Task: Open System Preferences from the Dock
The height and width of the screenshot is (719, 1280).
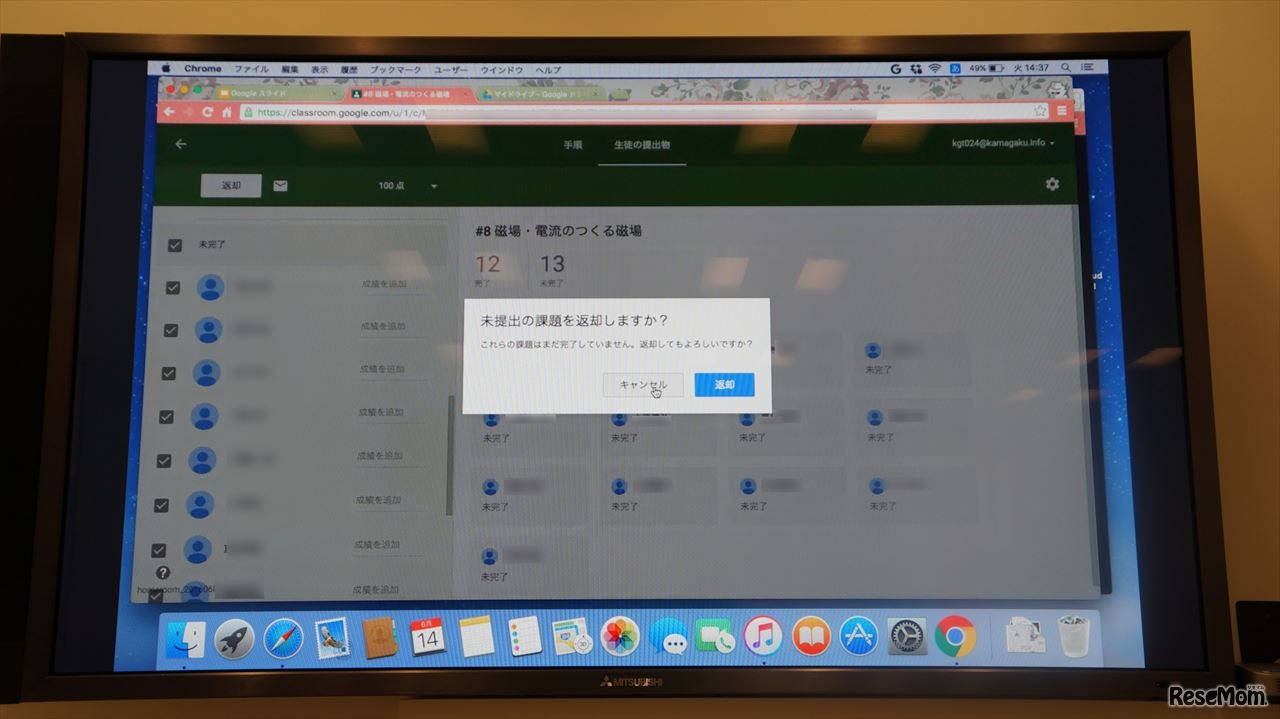Action: [x=908, y=636]
